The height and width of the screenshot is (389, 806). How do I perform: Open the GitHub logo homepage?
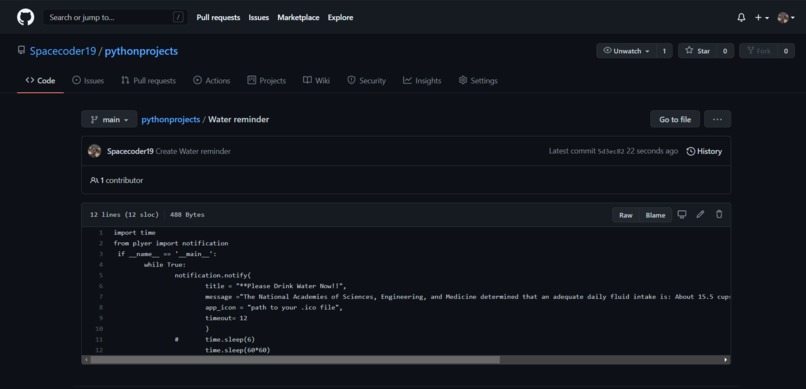tap(25, 17)
